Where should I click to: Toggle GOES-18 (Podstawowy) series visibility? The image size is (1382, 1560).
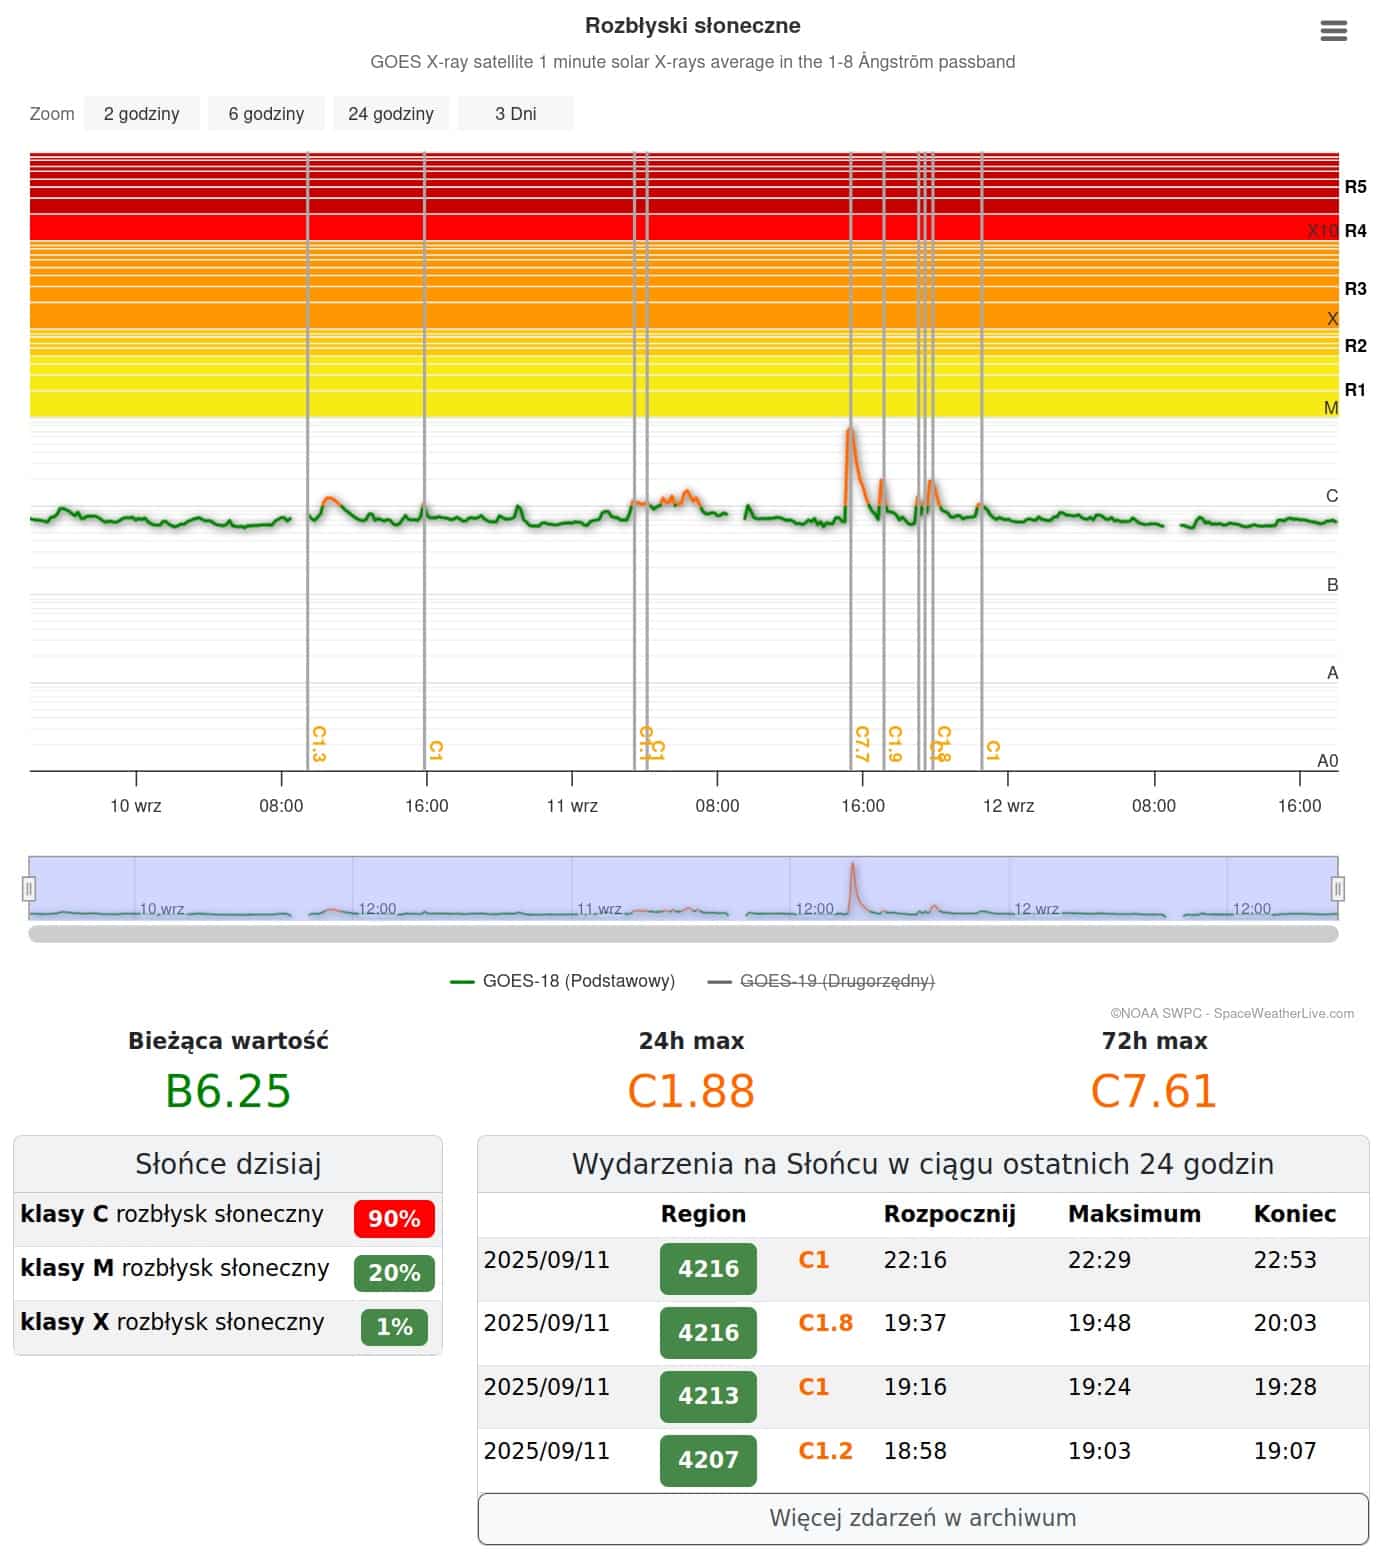pyautogui.click(x=563, y=981)
